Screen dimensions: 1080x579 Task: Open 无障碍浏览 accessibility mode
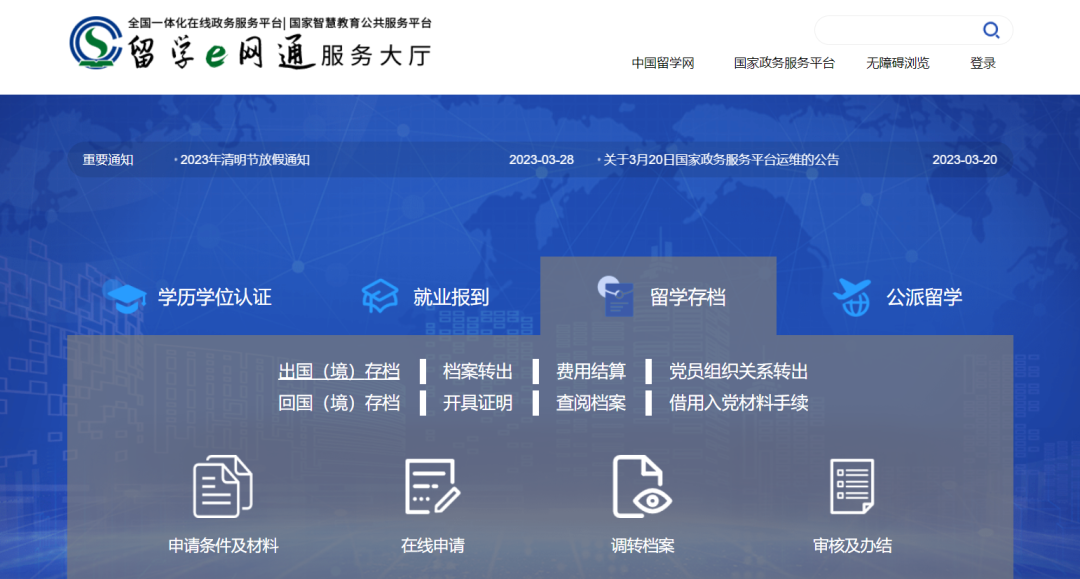click(x=897, y=62)
